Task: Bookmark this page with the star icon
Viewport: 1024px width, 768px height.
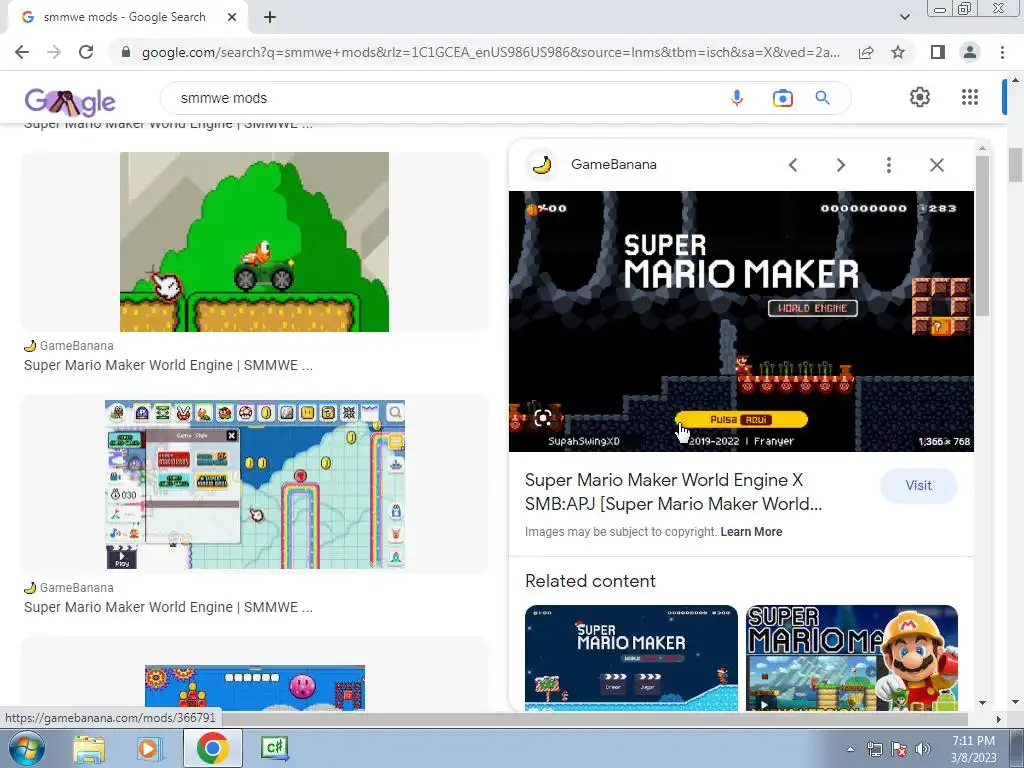Action: pos(898,52)
